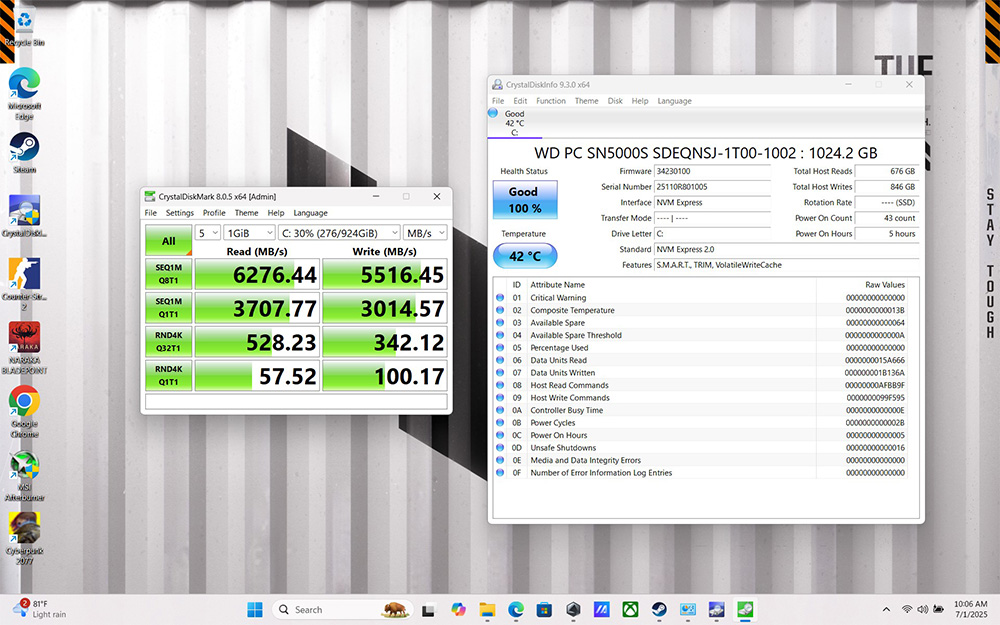Screen dimensions: 1000x625
Task: Open File Explorer from the taskbar
Action: [487, 610]
